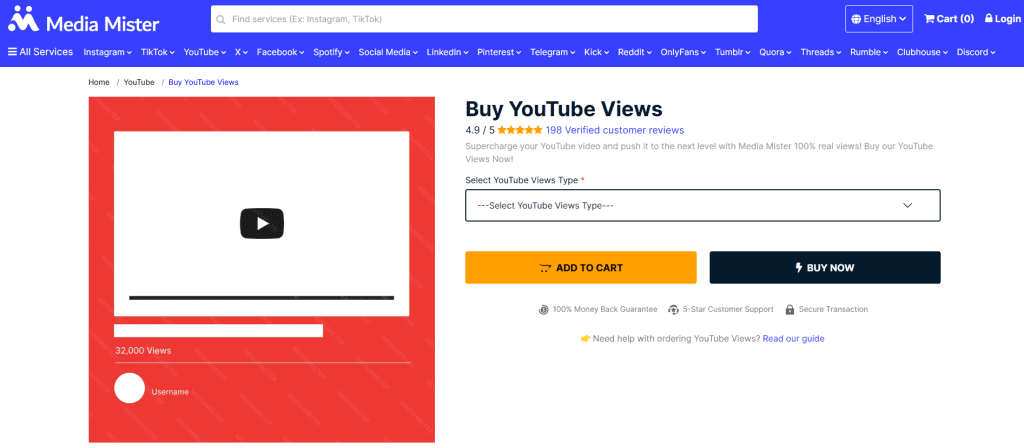Viewport: 1024px width, 448px height.
Task: Click the lock icon next to Login
Action: (989, 19)
